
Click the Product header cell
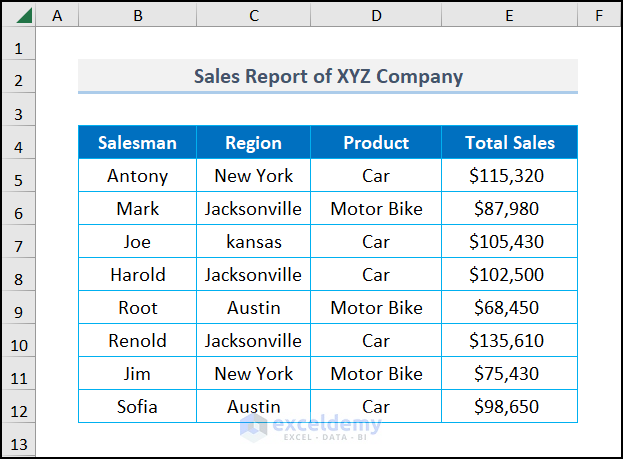tap(375, 143)
